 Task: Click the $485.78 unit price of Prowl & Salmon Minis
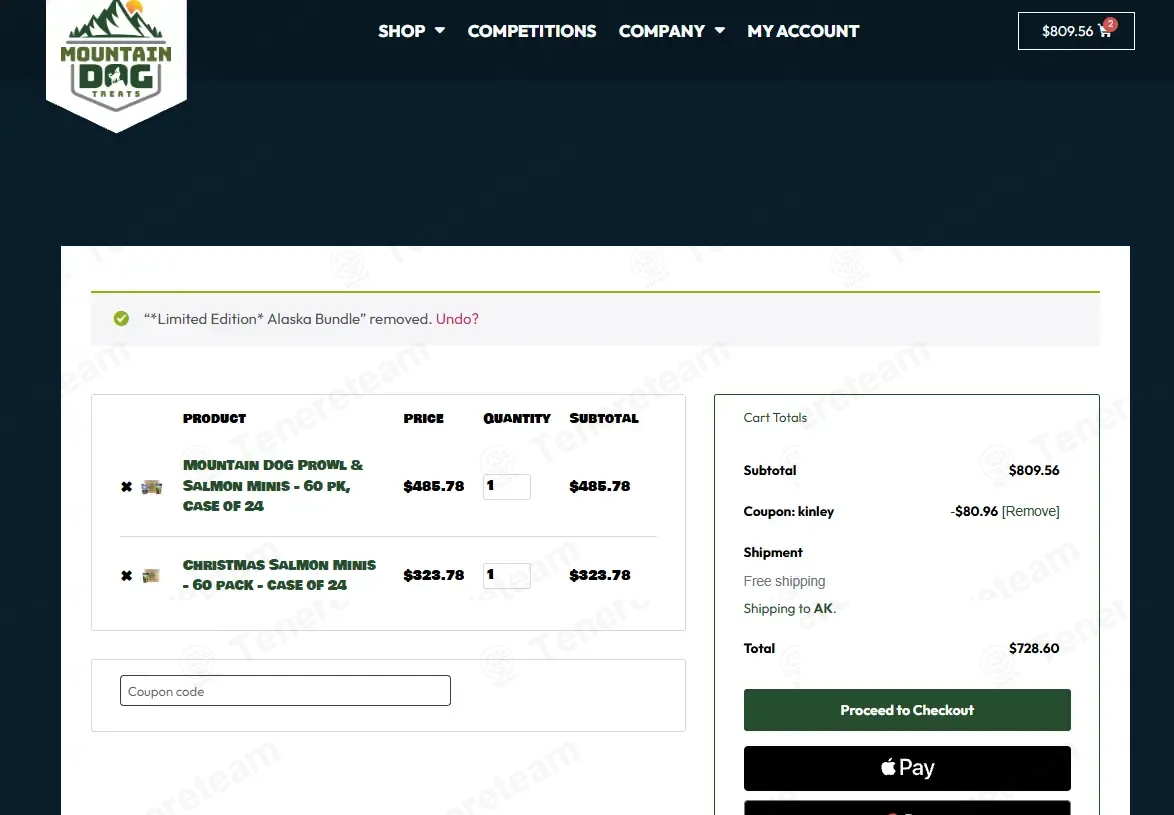434,486
